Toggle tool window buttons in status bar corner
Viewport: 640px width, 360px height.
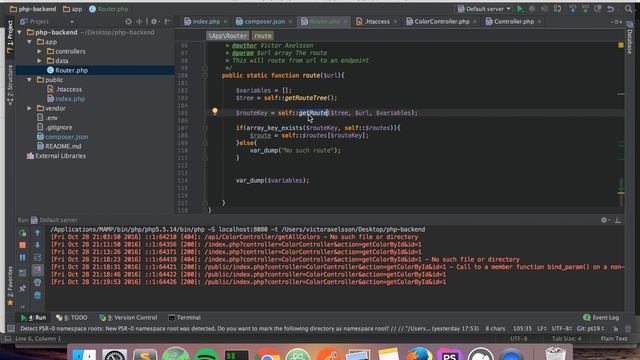point(11,329)
